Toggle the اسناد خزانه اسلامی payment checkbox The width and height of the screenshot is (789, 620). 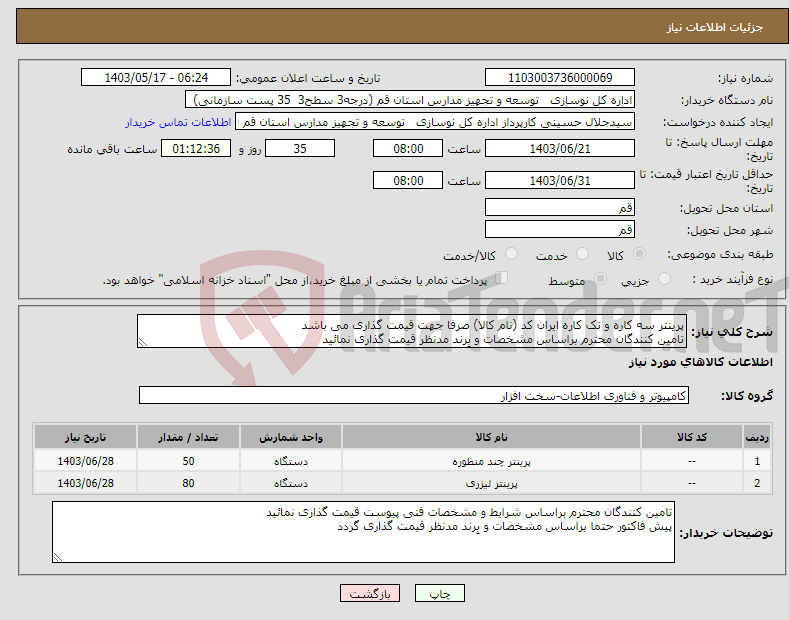(502, 278)
